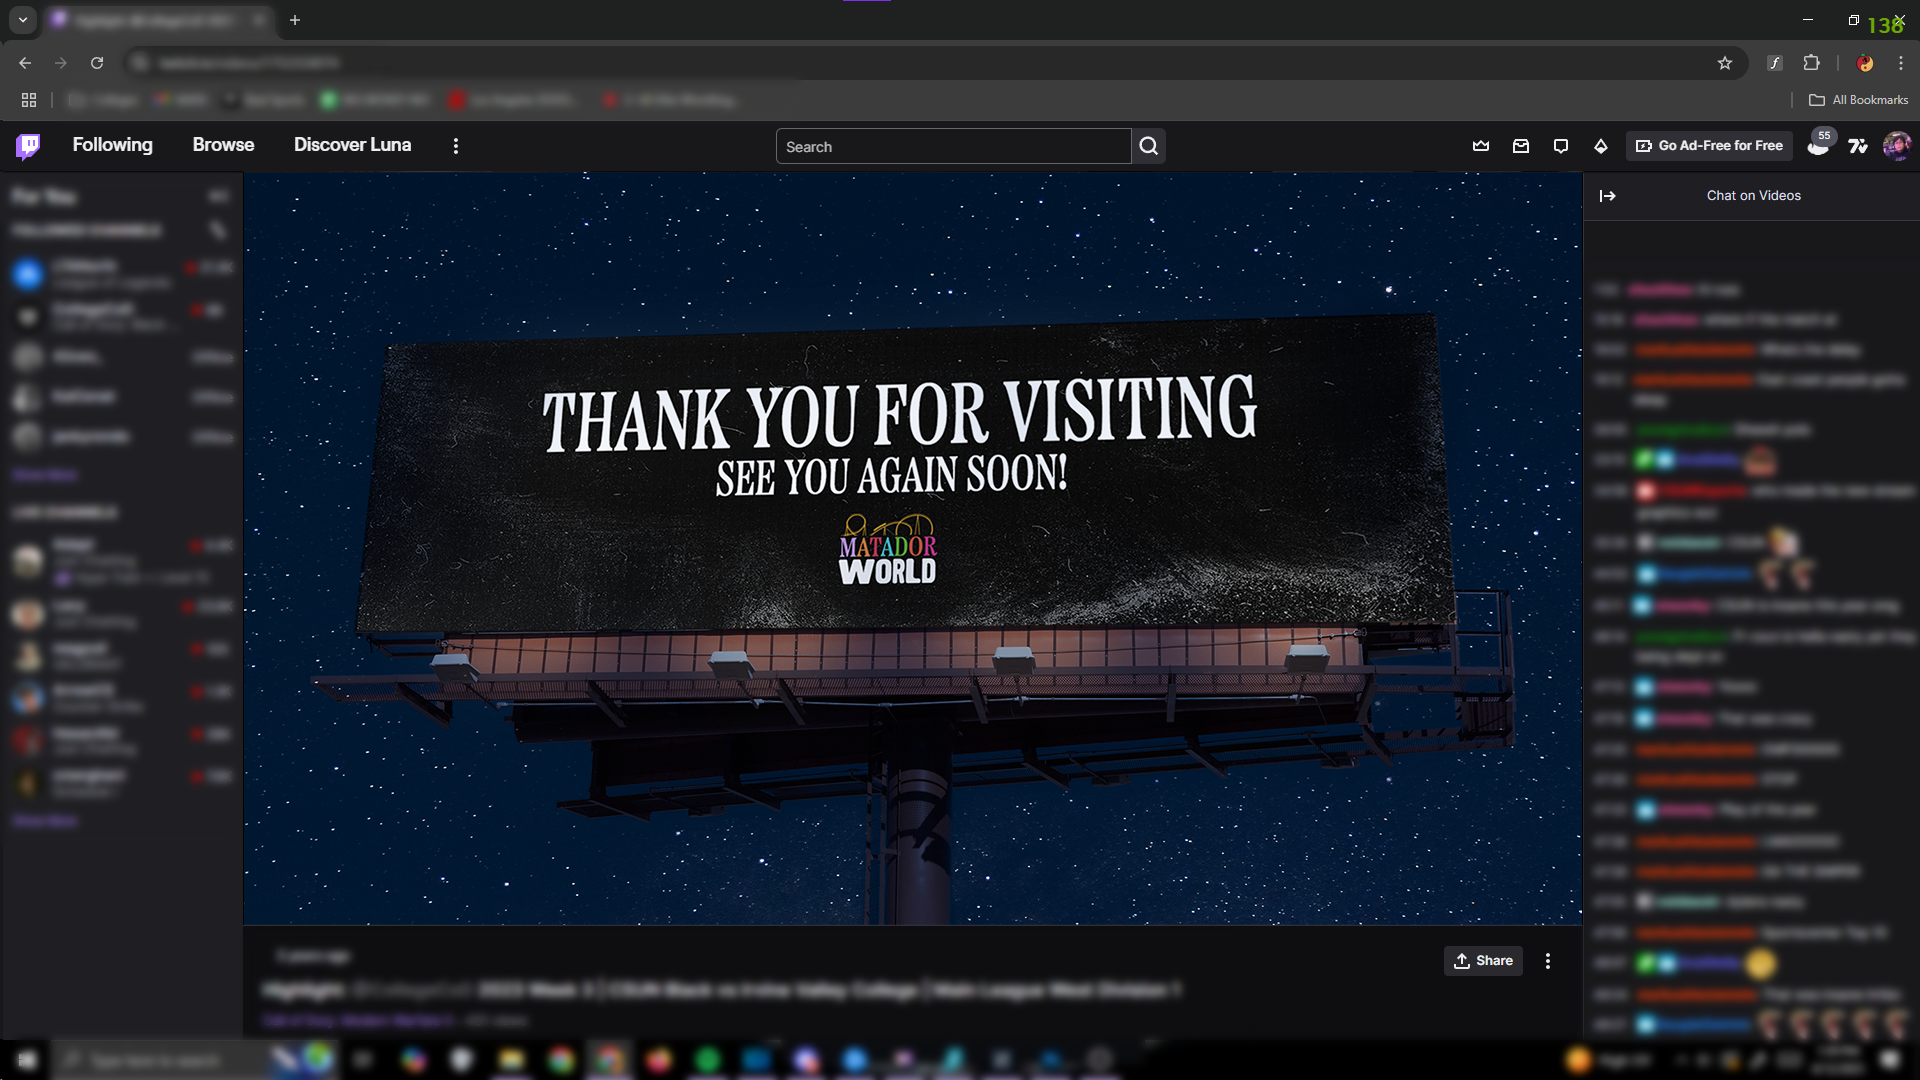Open the Chrome three-dot menu
This screenshot has height=1080, width=1920.
click(x=1901, y=63)
